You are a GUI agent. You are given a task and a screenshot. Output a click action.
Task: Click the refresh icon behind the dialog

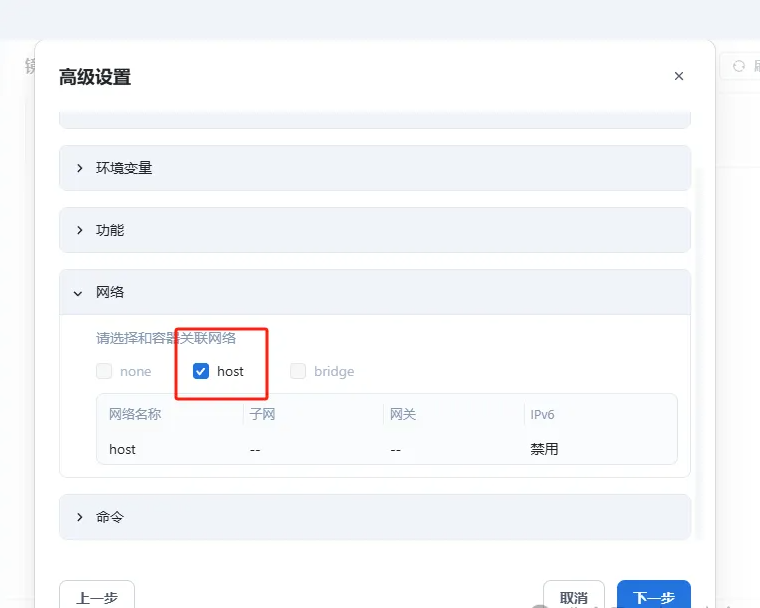tap(739, 66)
